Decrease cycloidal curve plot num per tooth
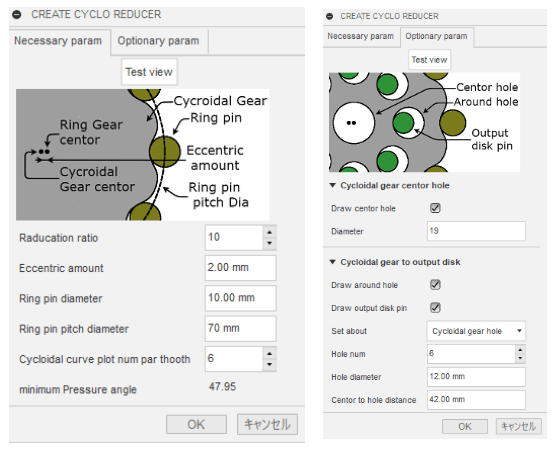Screen dimensions: 557x450 tap(270, 364)
